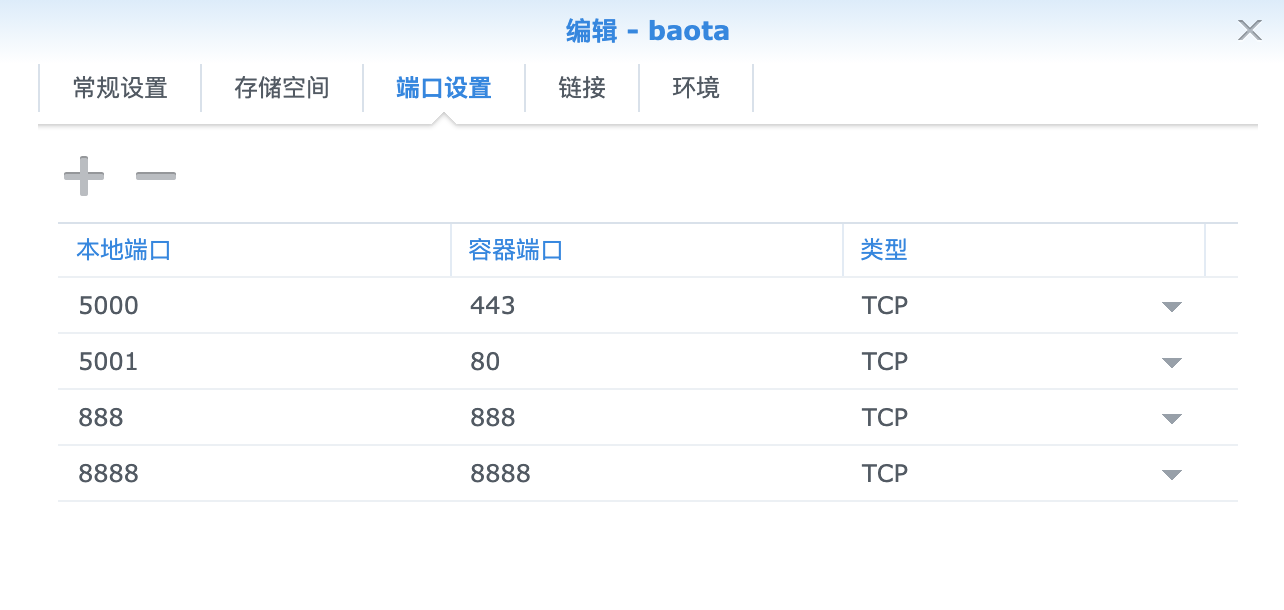Select the 端口设置 tab
This screenshot has height=610, width=1284.
coord(444,88)
